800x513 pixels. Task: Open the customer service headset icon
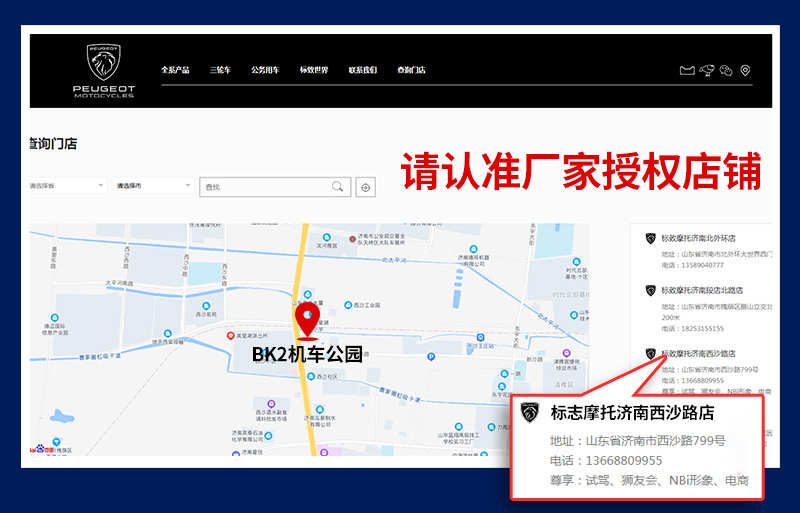pos(707,70)
